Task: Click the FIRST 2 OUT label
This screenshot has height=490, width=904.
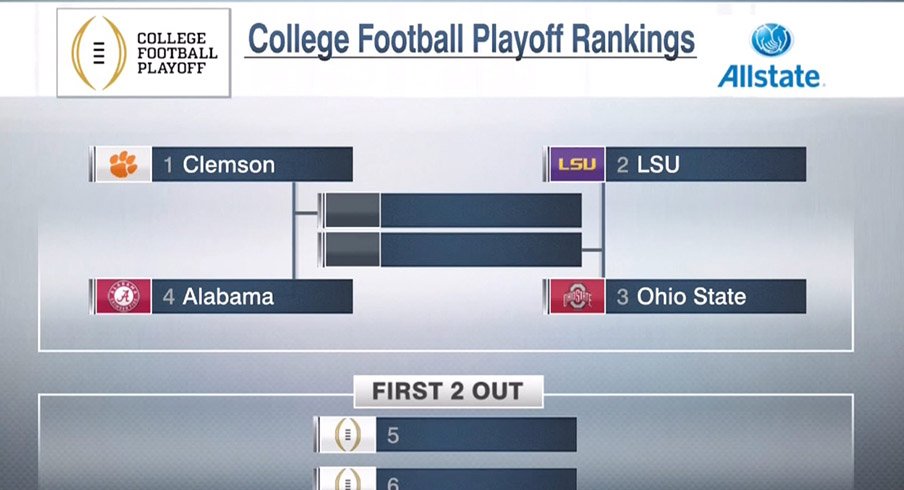Action: click(448, 391)
